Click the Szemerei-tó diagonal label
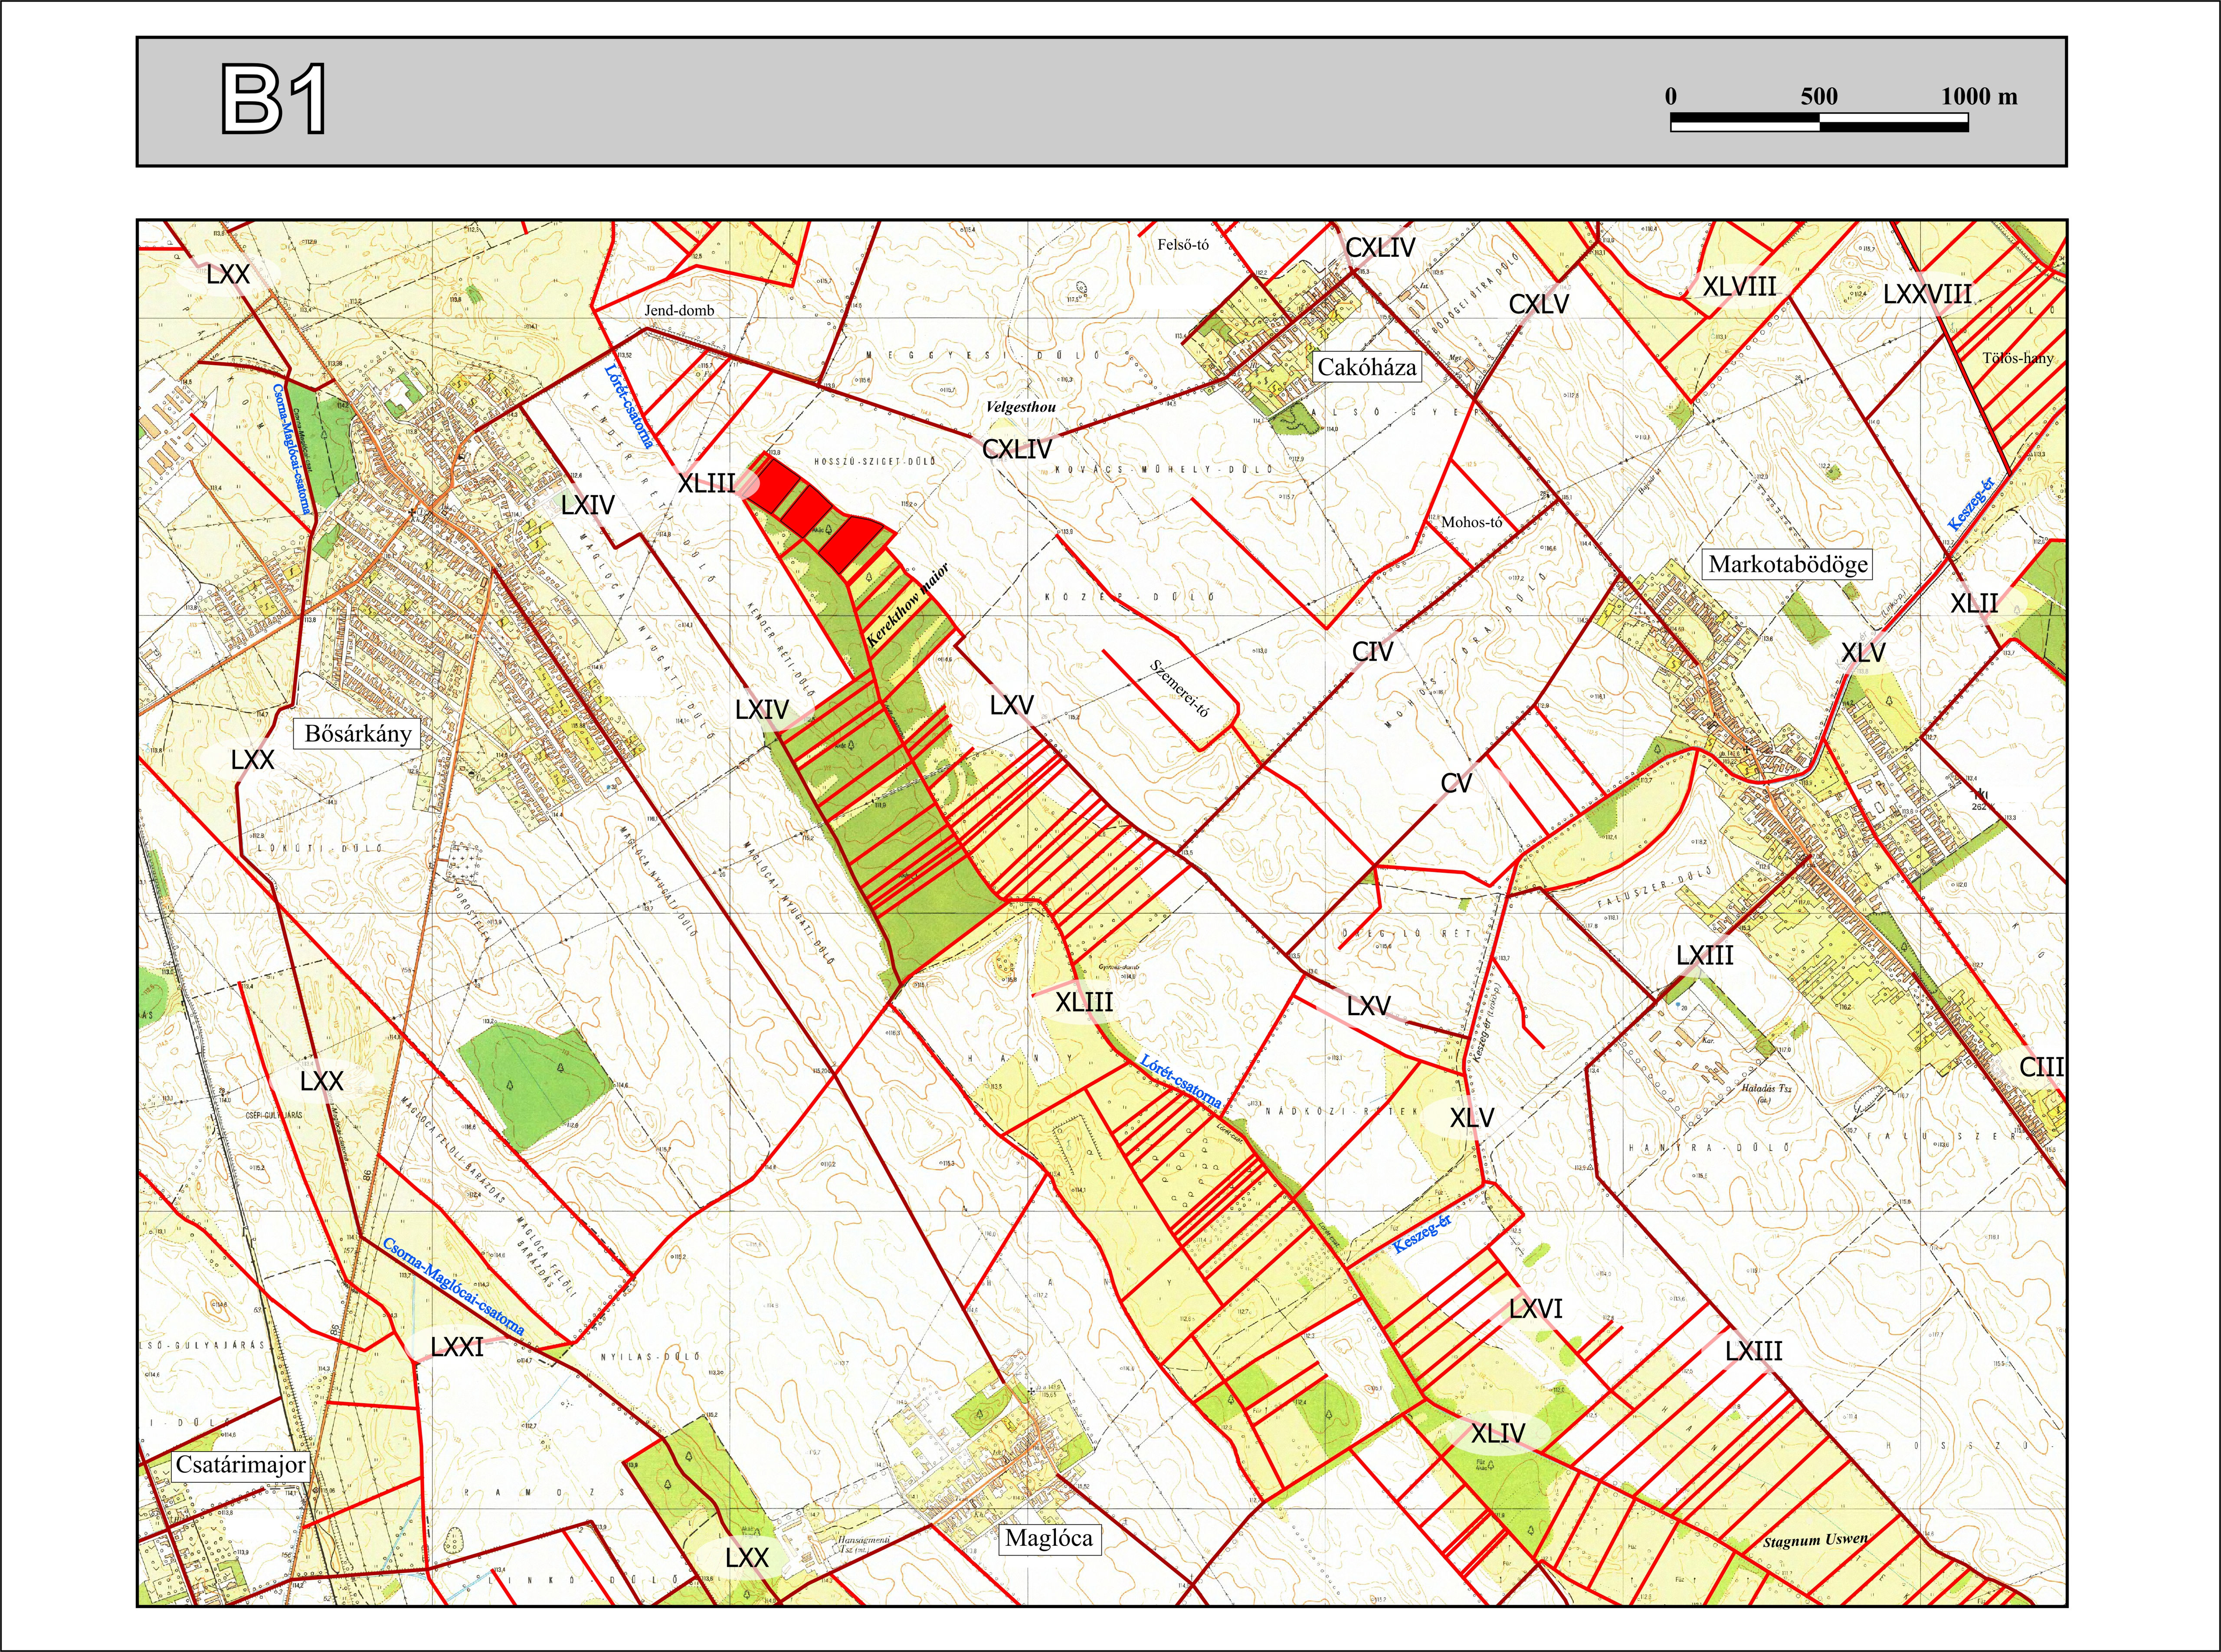This screenshot has height=1652, width=2221. (x=1180, y=688)
